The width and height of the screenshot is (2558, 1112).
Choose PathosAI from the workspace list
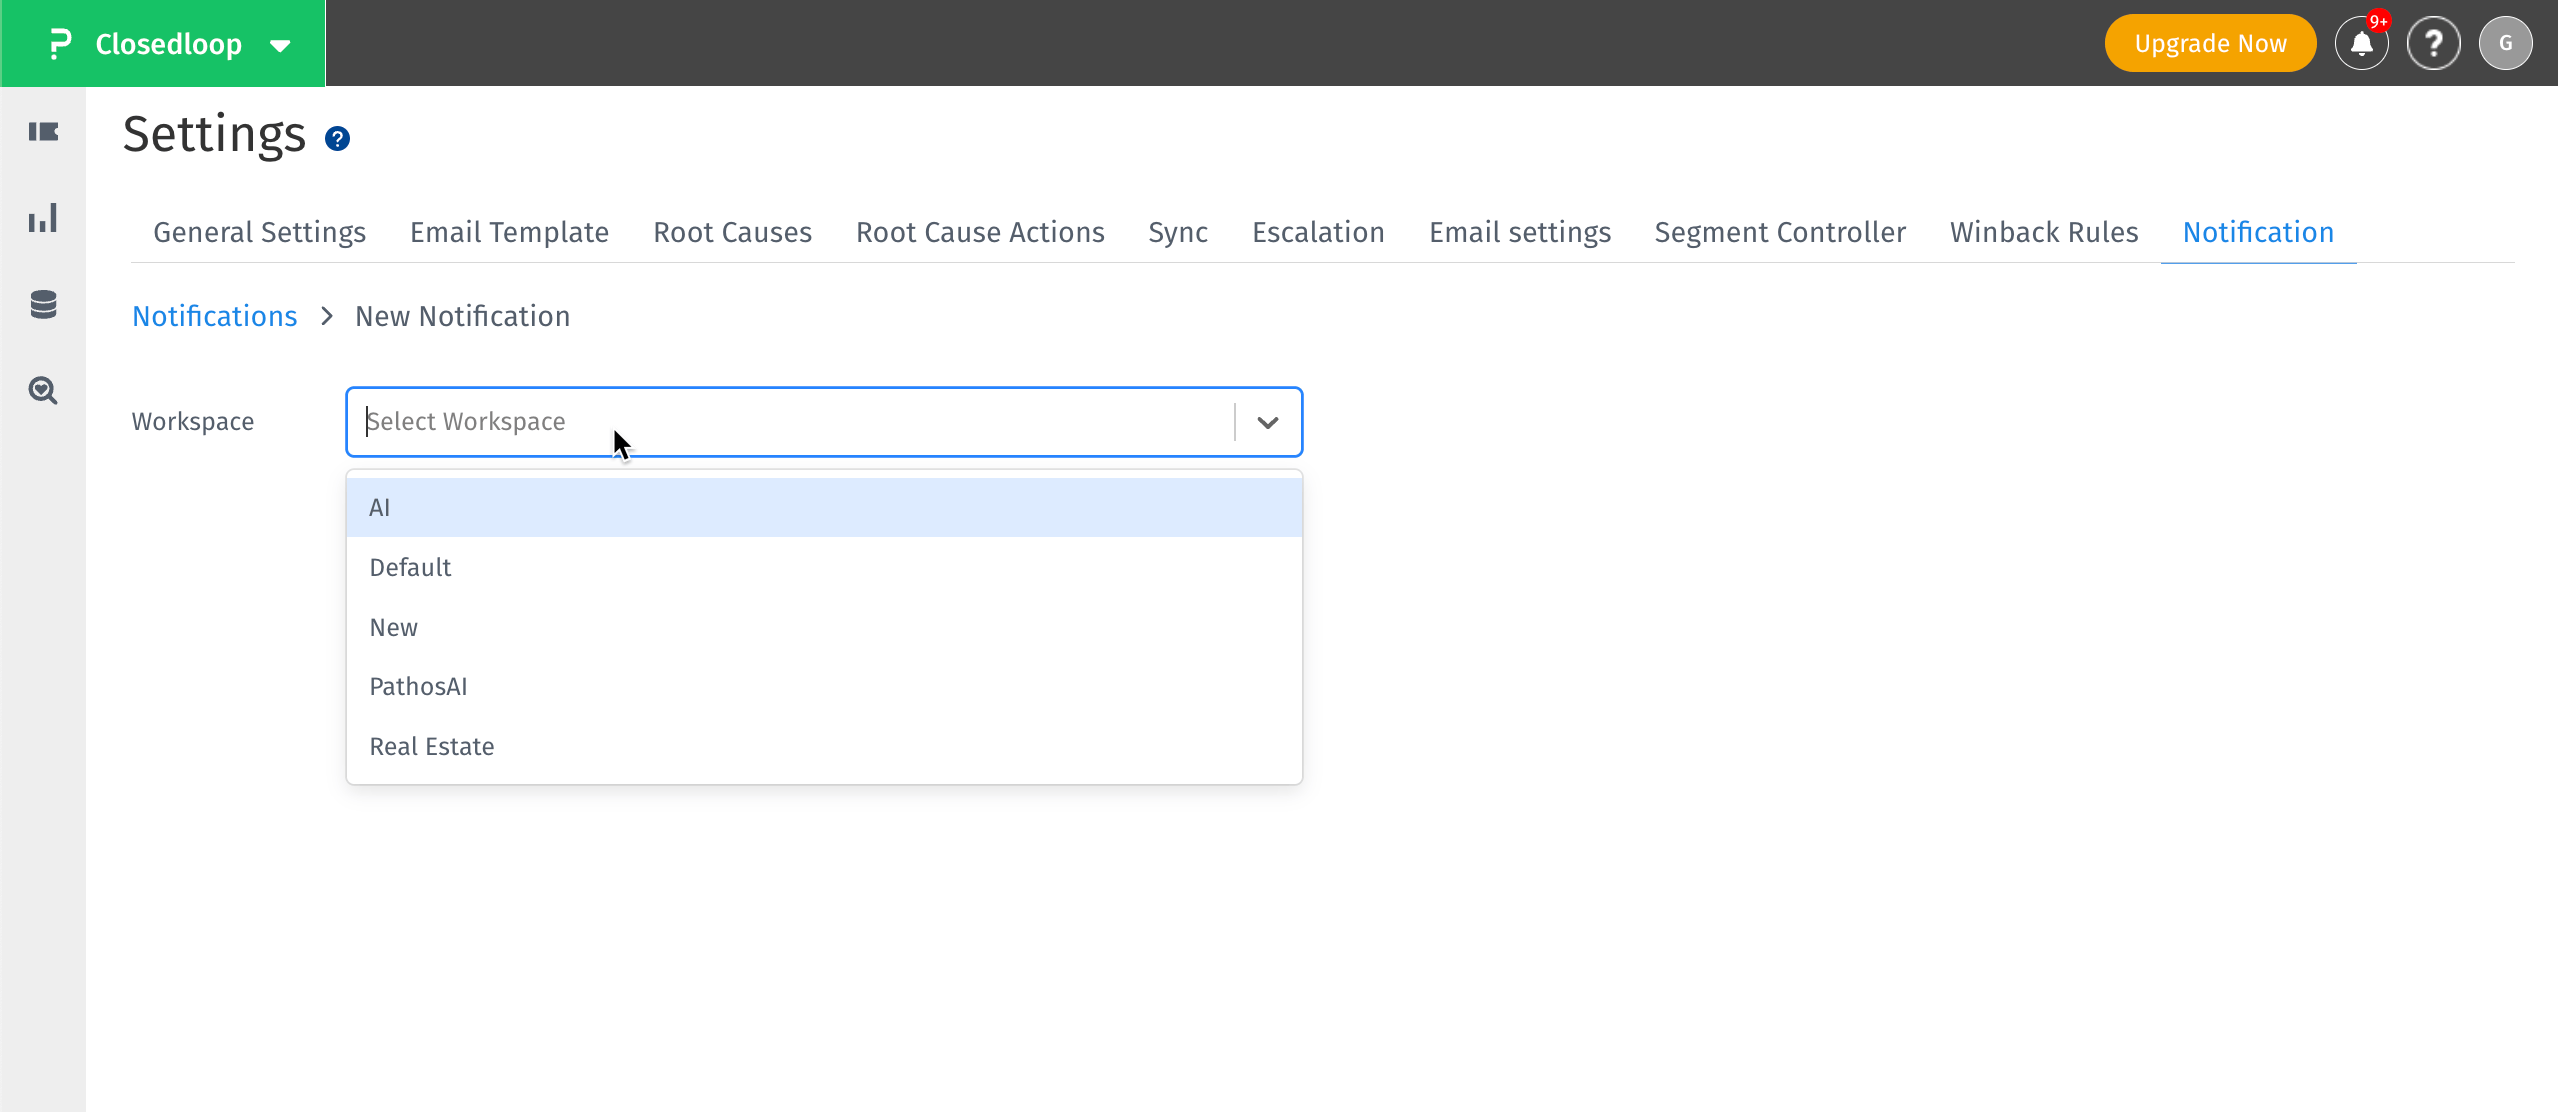pyautogui.click(x=417, y=686)
